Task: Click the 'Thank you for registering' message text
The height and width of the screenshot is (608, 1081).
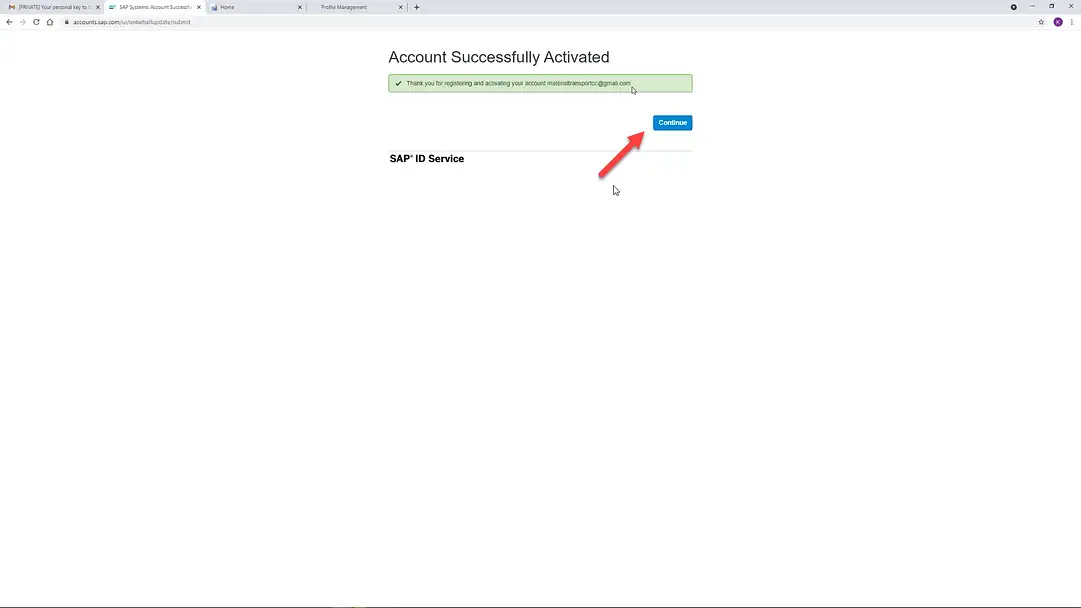Action: 518,83
